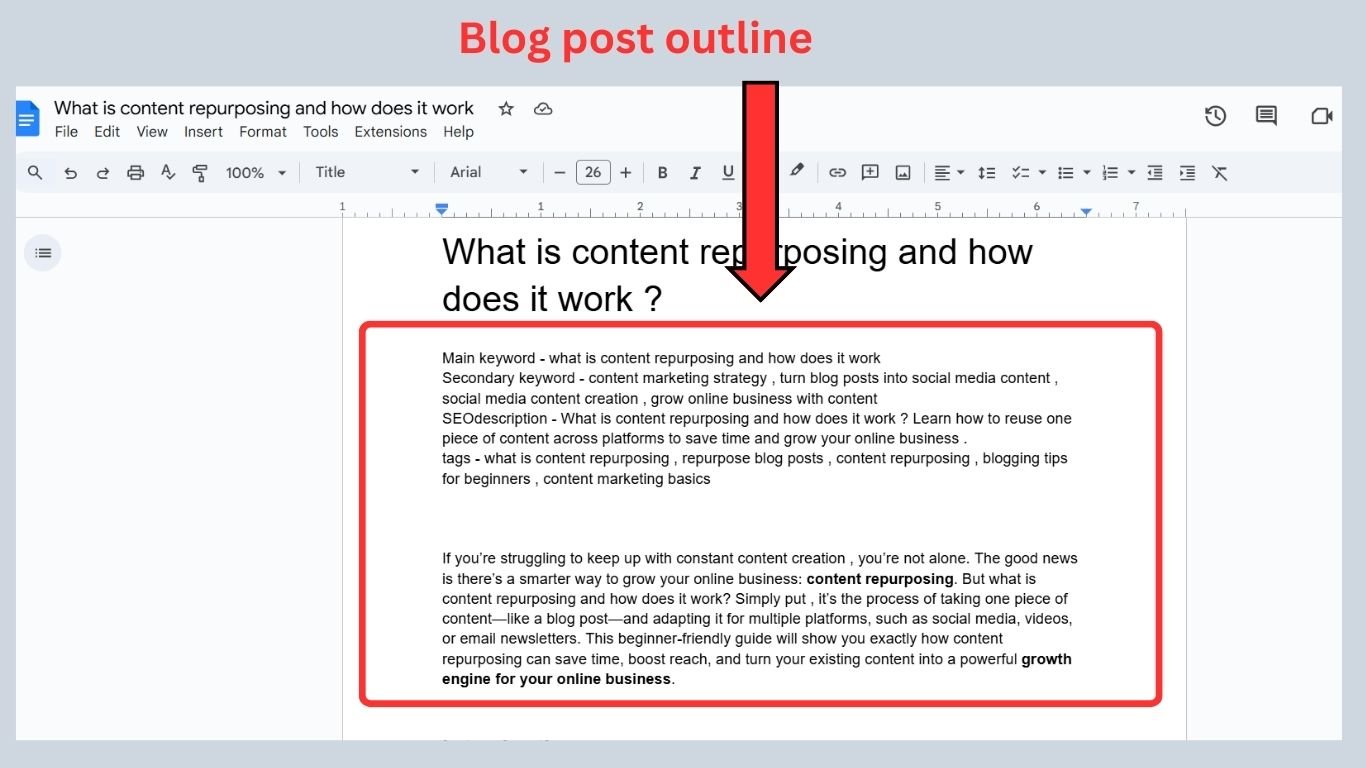Viewport: 1366px width, 768px height.
Task: Click paragraph starting "If you're struggling"
Action: coord(760,619)
